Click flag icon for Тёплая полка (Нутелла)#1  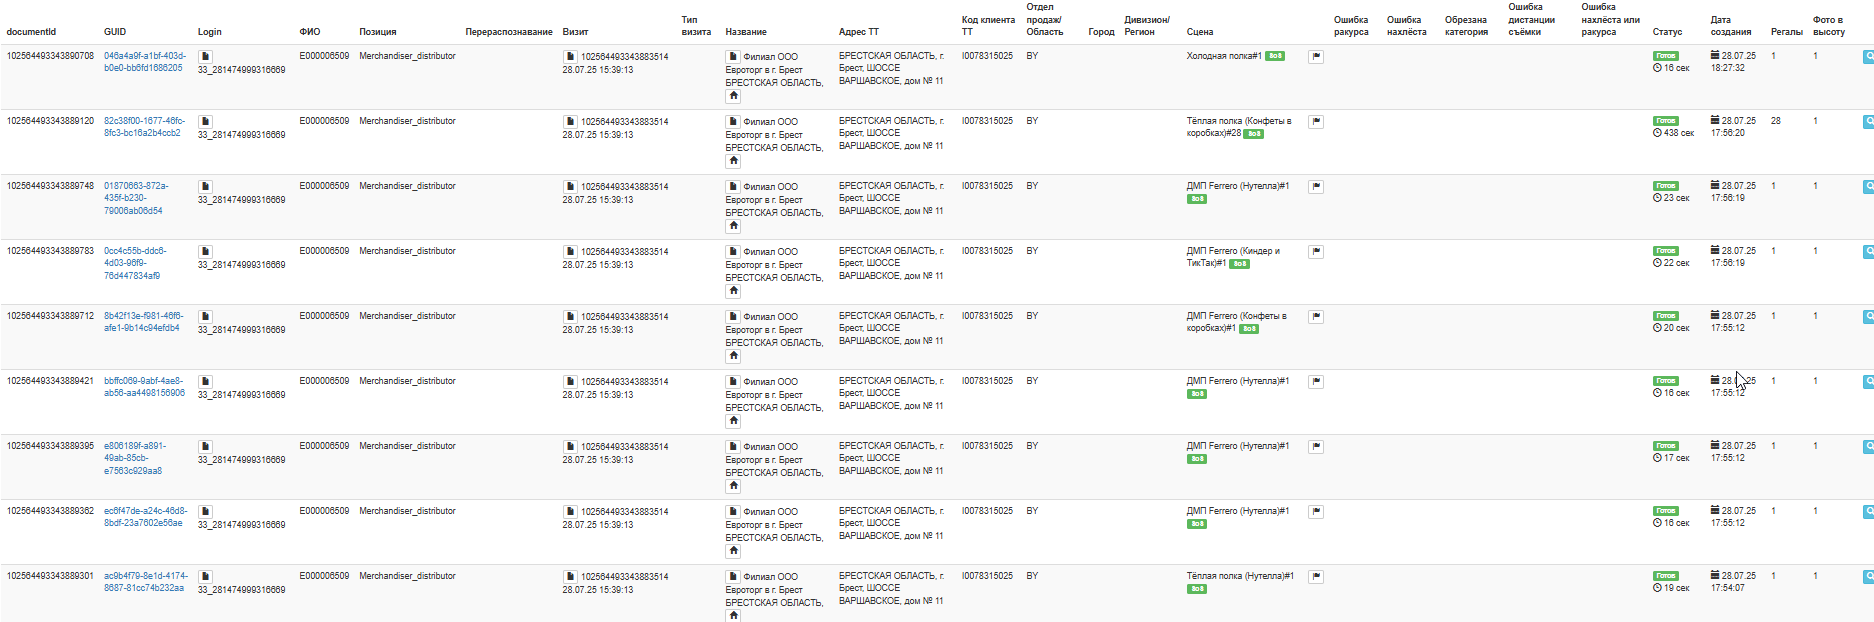click(x=1316, y=577)
